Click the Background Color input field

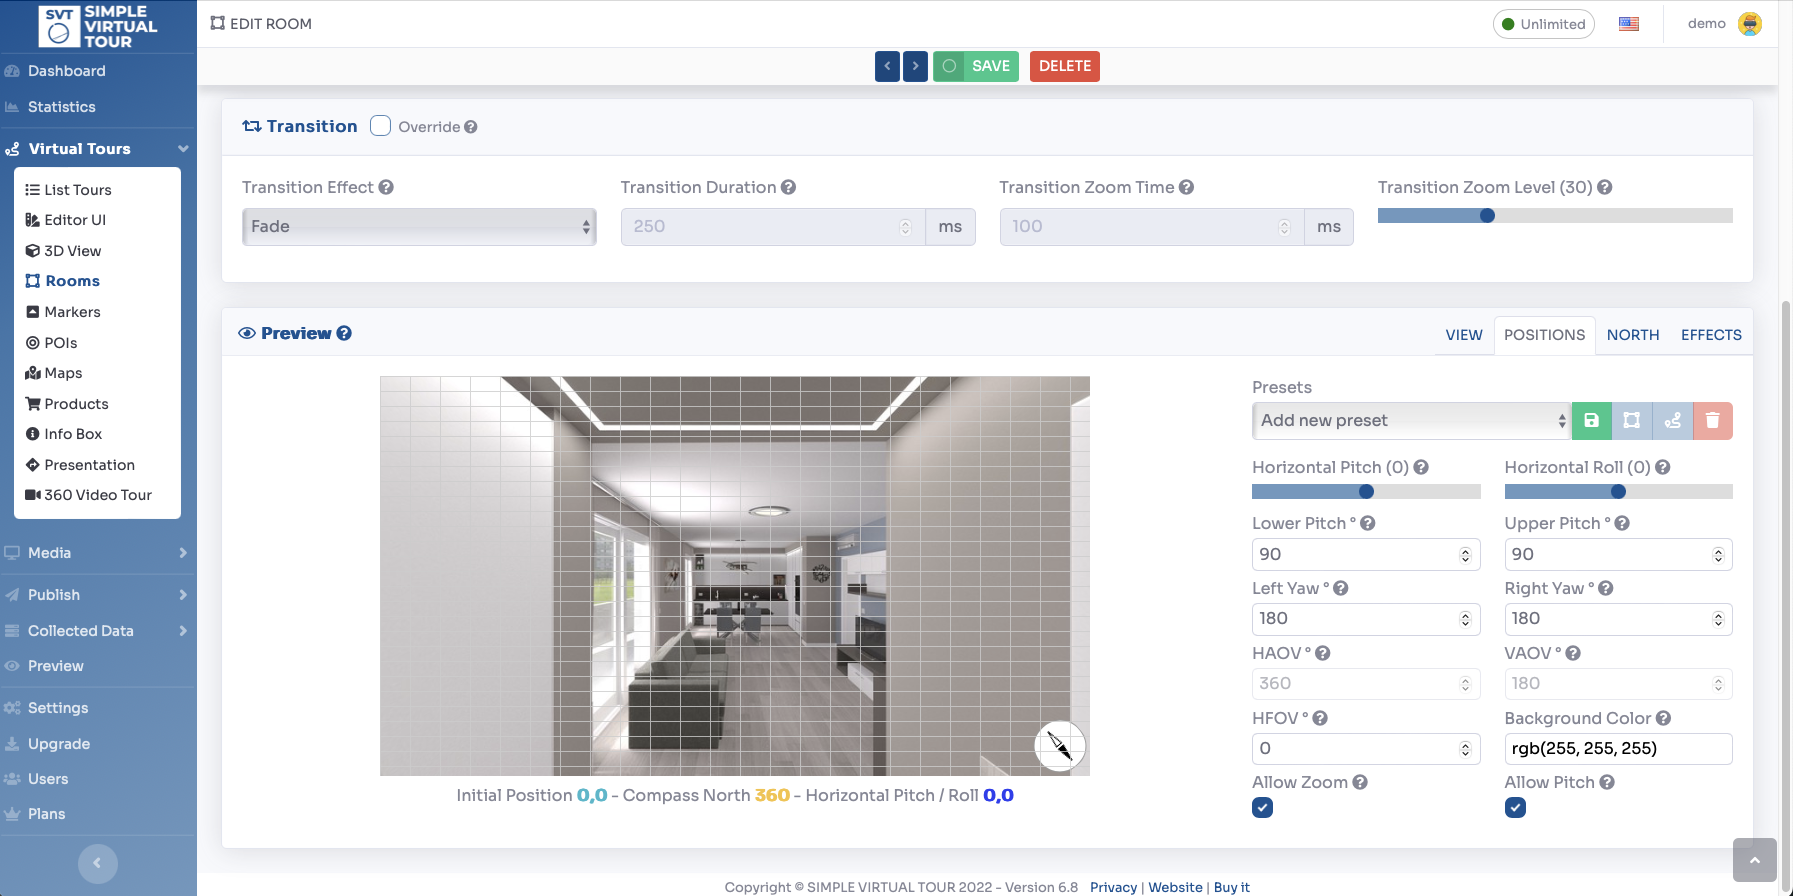tap(1617, 749)
